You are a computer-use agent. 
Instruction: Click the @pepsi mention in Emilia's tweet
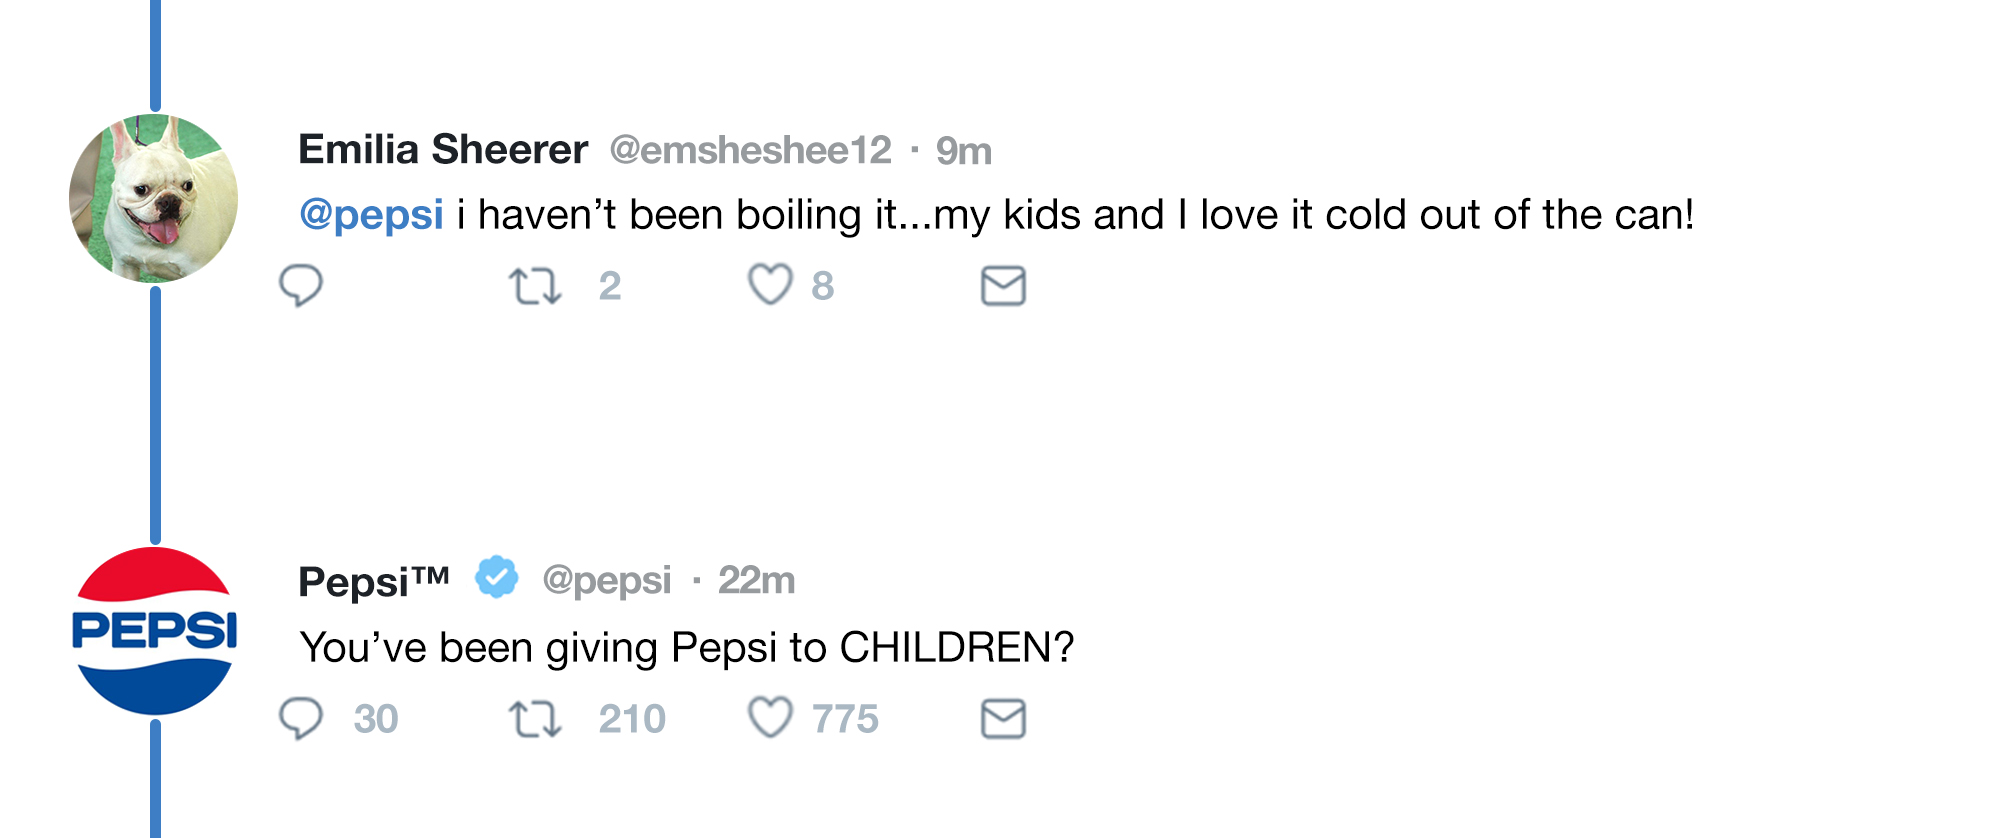[x=371, y=215]
